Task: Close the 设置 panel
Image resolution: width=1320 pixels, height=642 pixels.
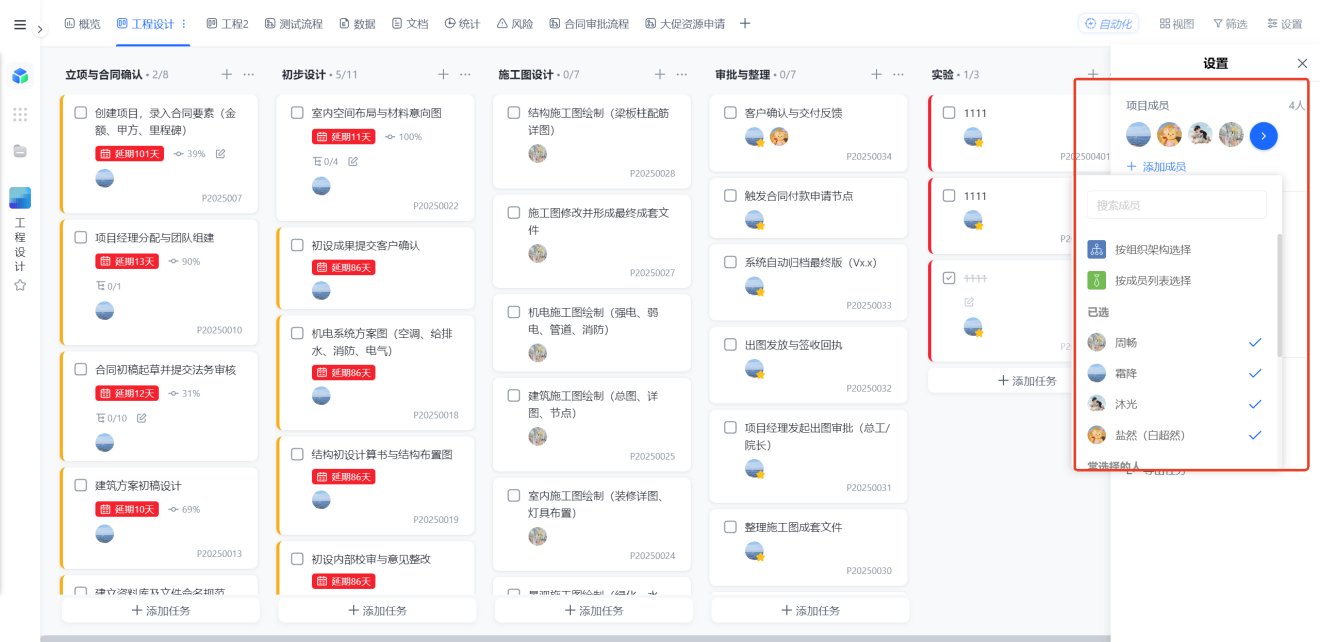Action: tap(1302, 63)
